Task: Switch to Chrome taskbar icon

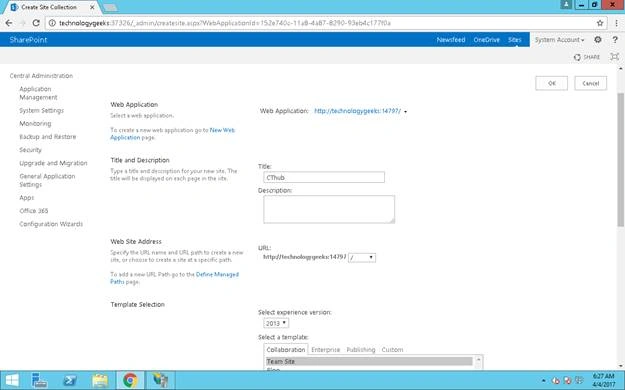Action: [130, 380]
